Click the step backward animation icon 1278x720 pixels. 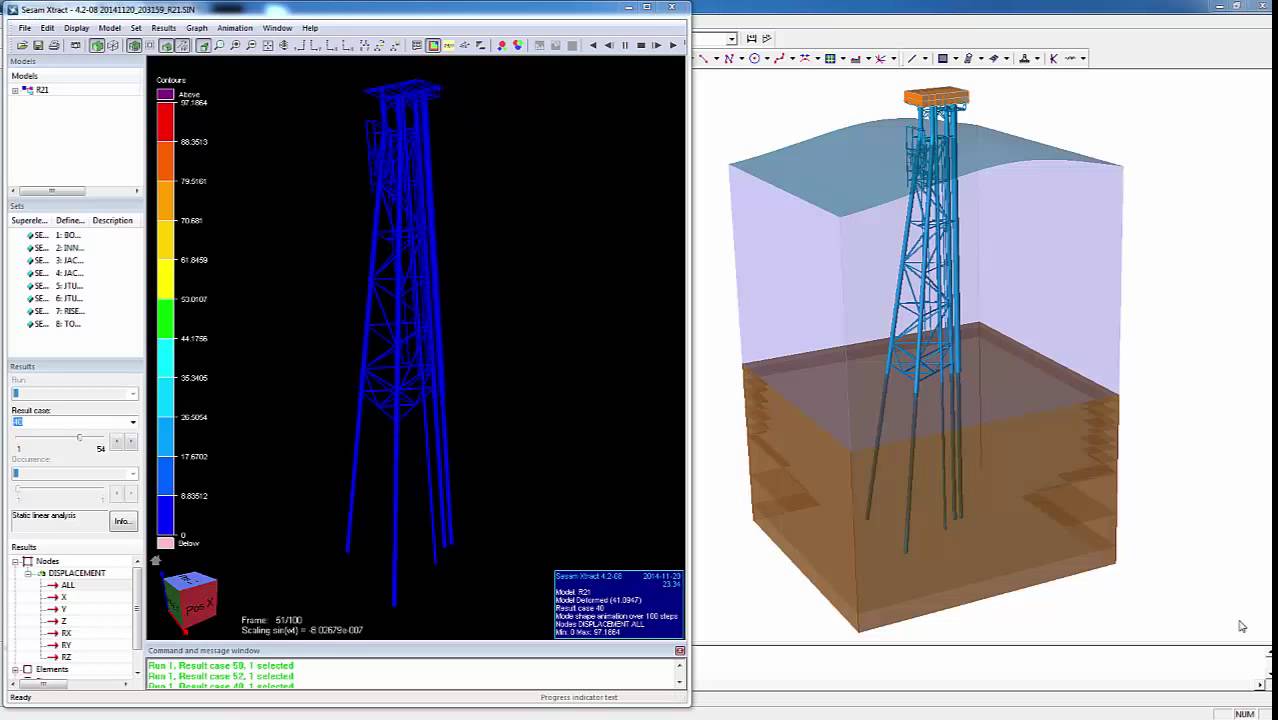tap(609, 45)
